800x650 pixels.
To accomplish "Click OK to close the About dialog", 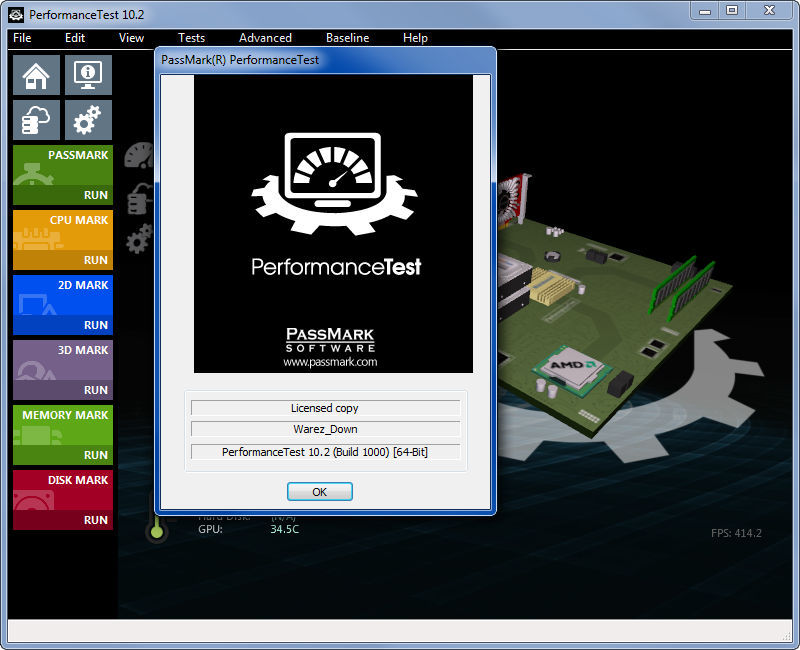I will pos(319,492).
